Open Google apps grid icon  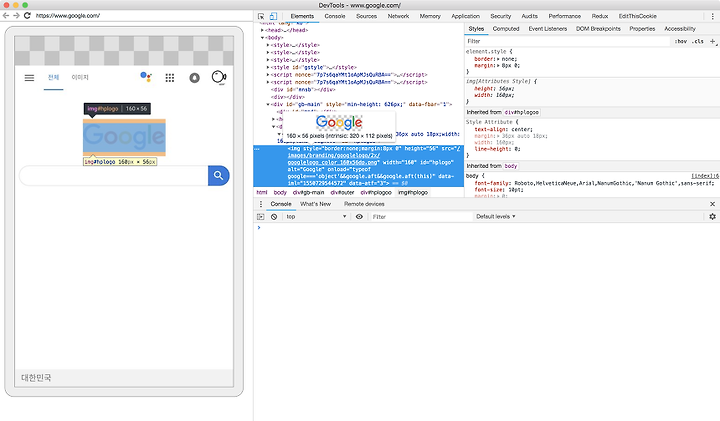170,78
